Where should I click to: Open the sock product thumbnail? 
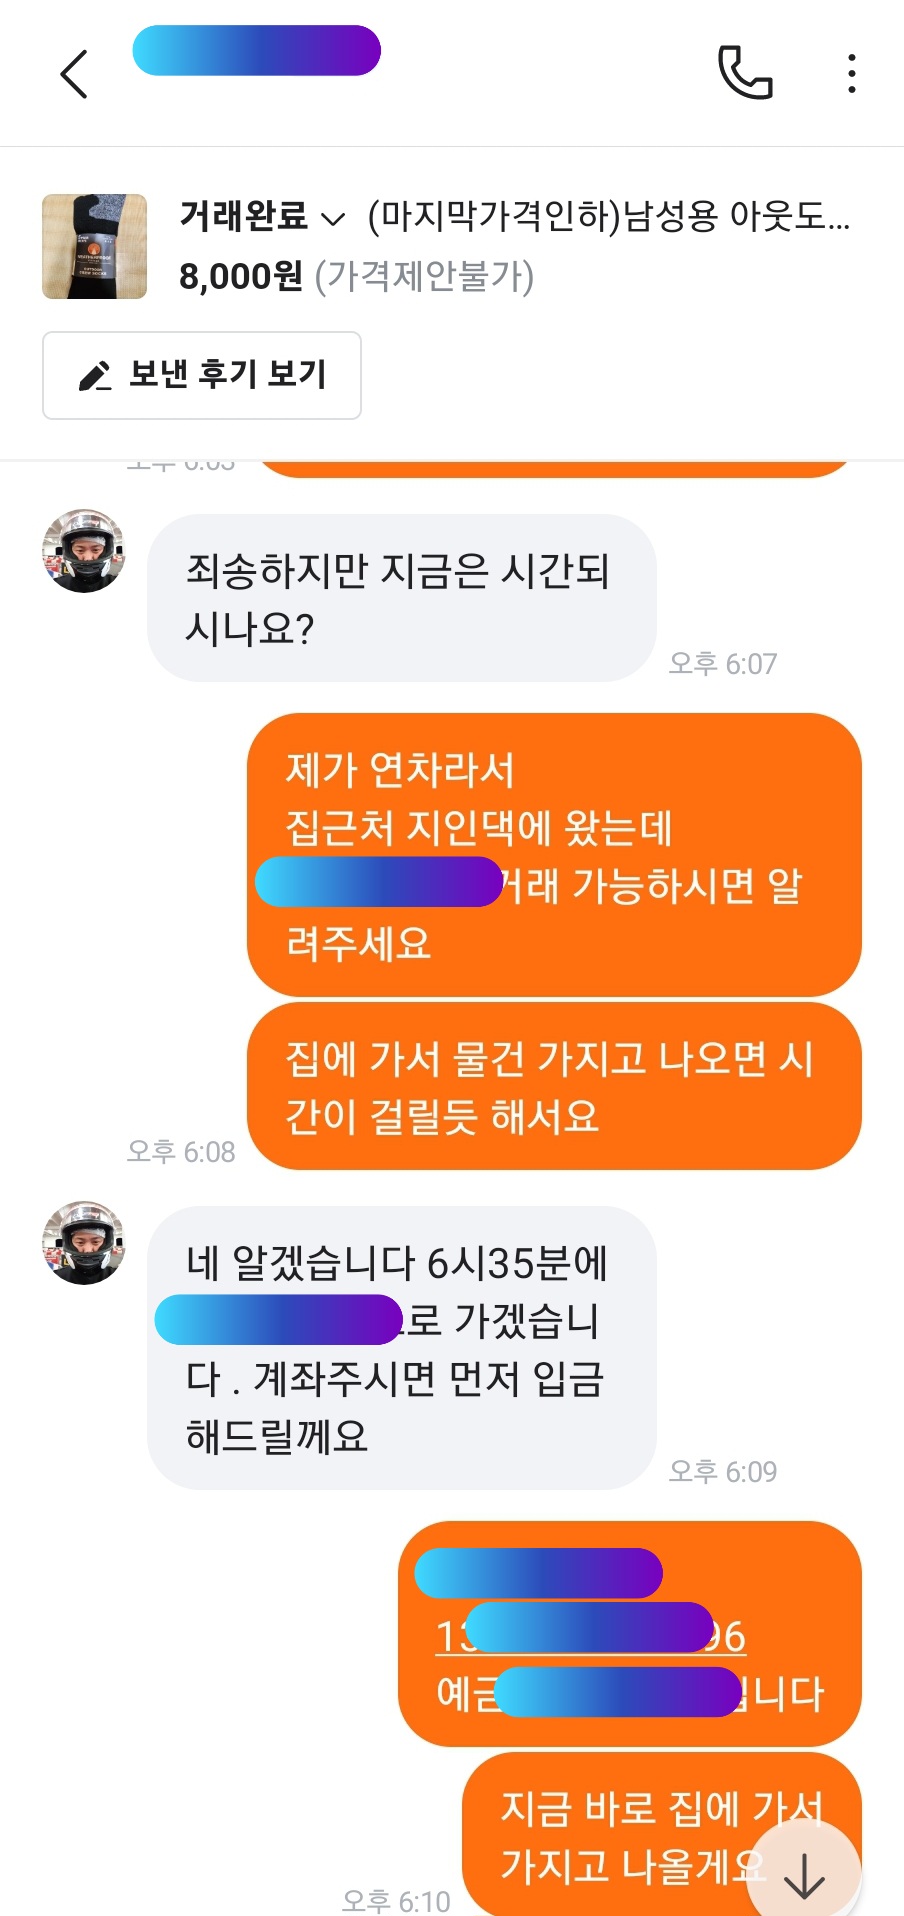point(94,246)
